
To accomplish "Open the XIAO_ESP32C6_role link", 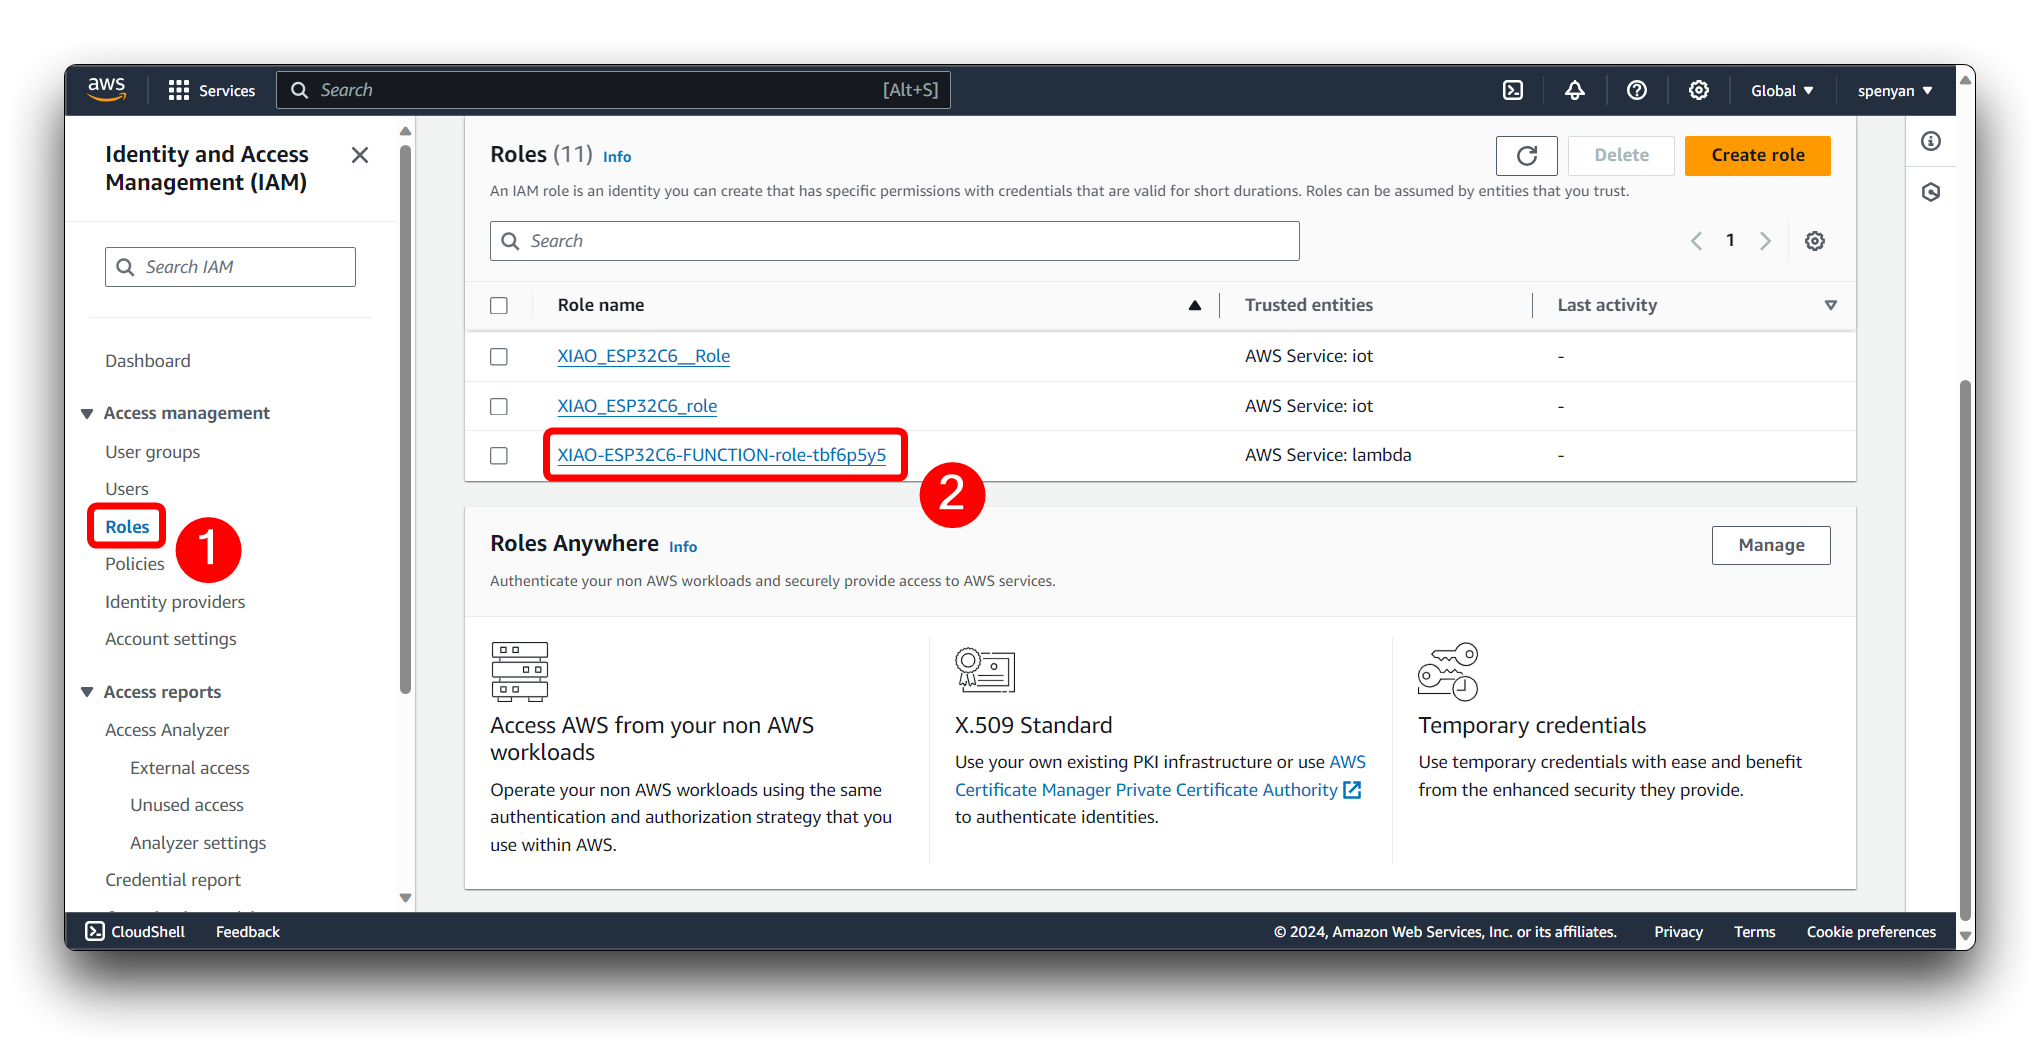I will [637, 406].
